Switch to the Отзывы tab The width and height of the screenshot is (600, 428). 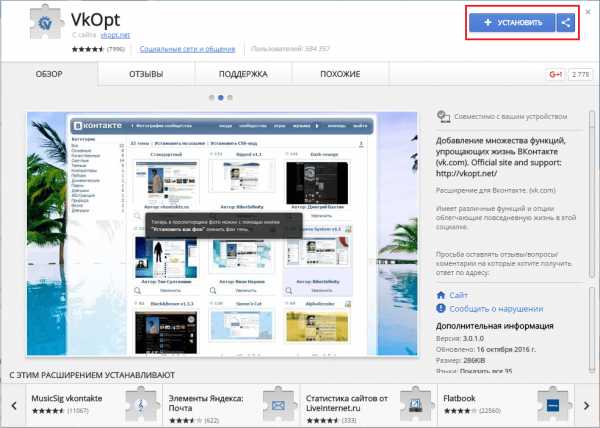click(x=146, y=74)
